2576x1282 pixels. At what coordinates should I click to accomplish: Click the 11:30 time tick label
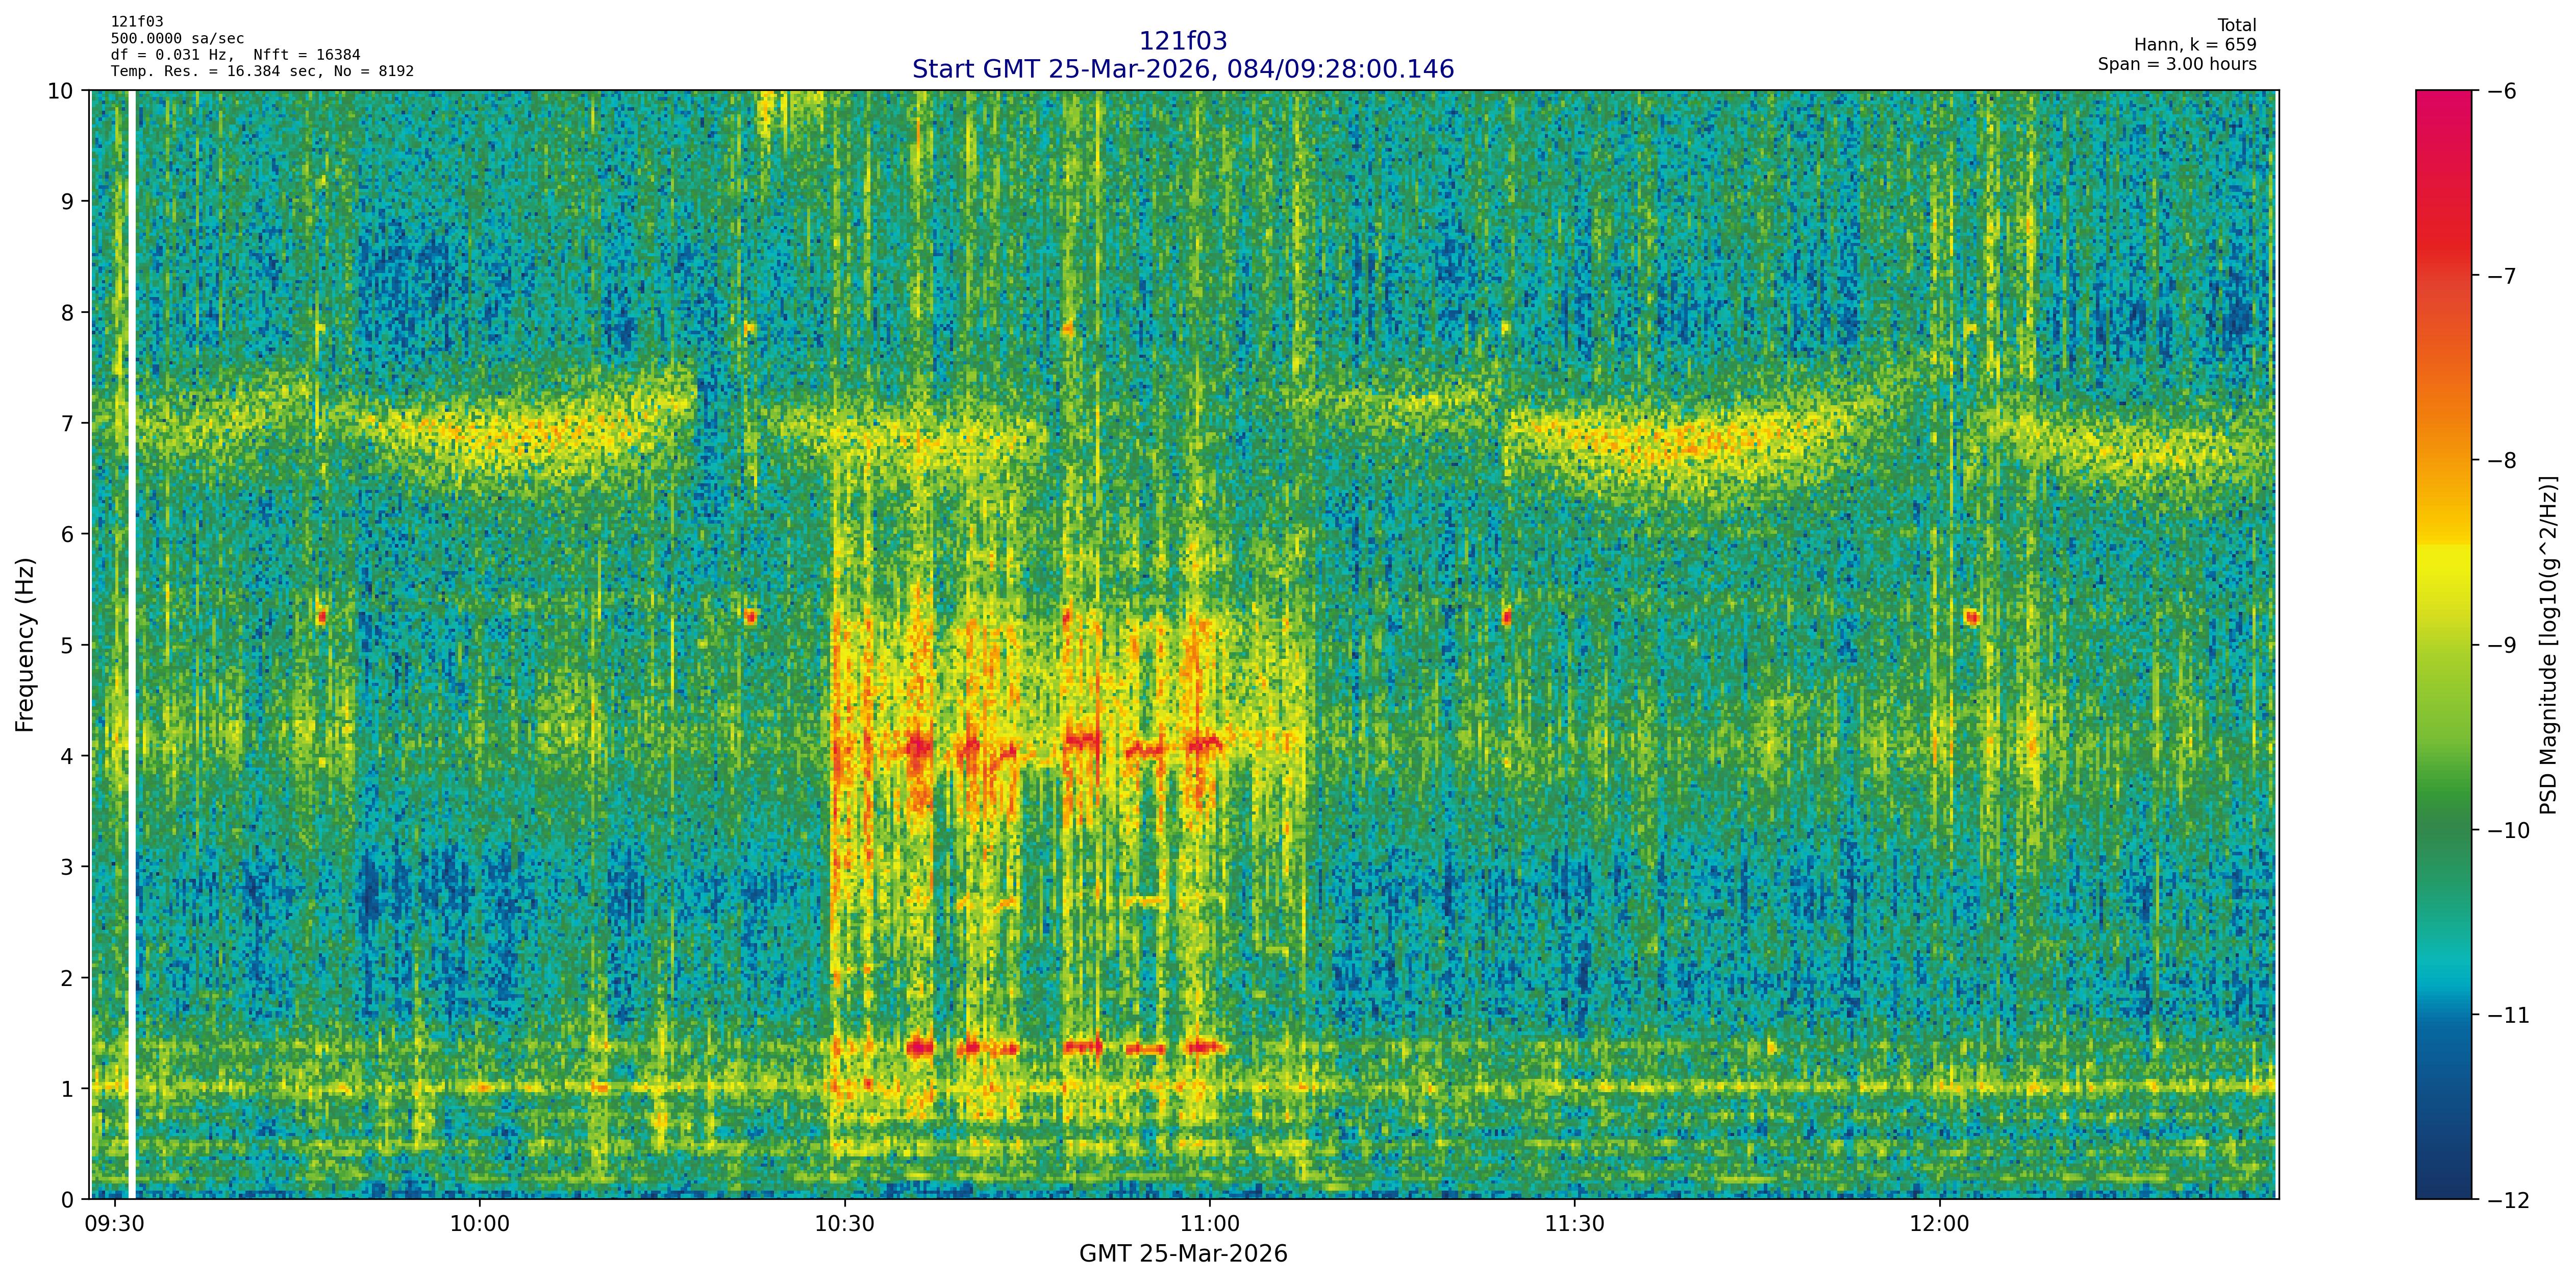(1574, 1225)
